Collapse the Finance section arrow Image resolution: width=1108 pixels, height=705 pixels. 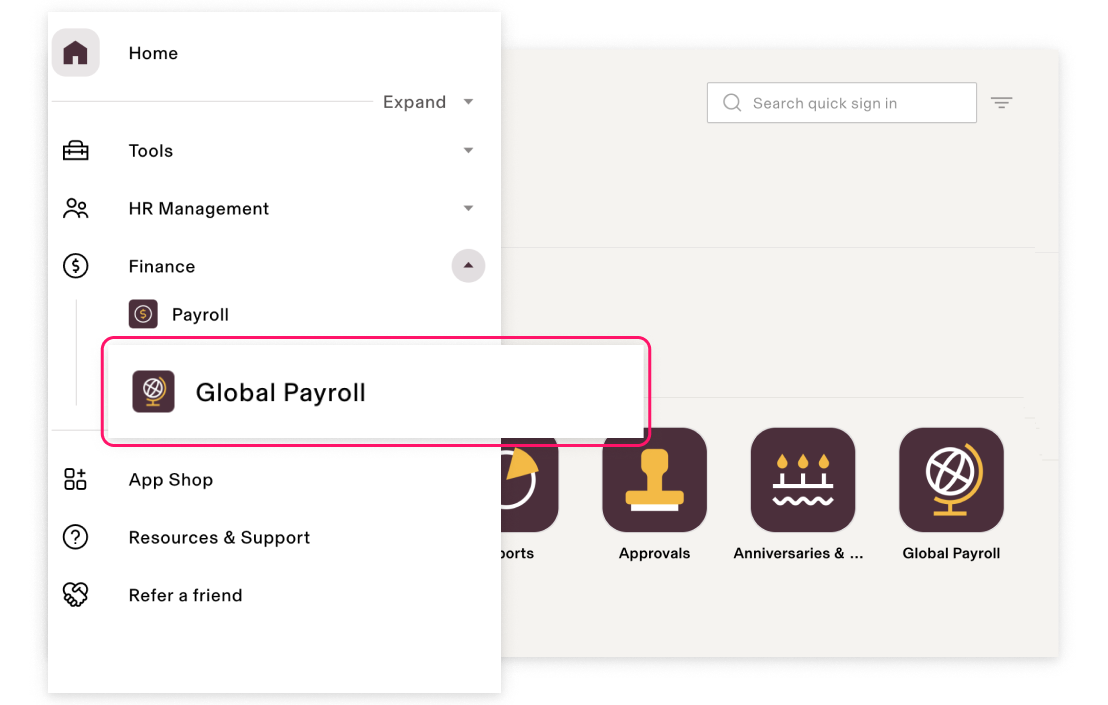pos(468,266)
